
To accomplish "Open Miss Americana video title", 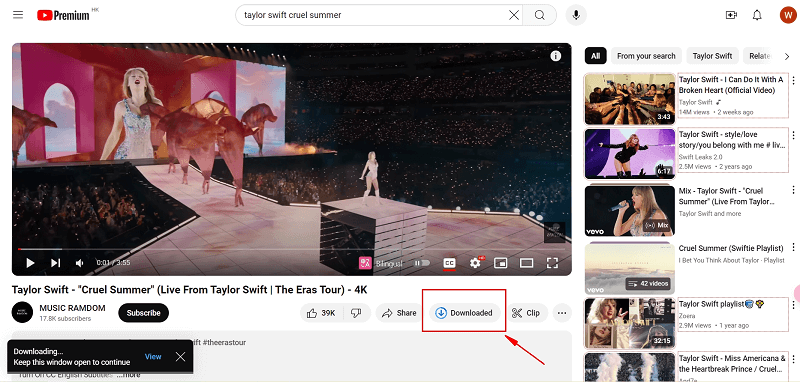I will coord(732,363).
